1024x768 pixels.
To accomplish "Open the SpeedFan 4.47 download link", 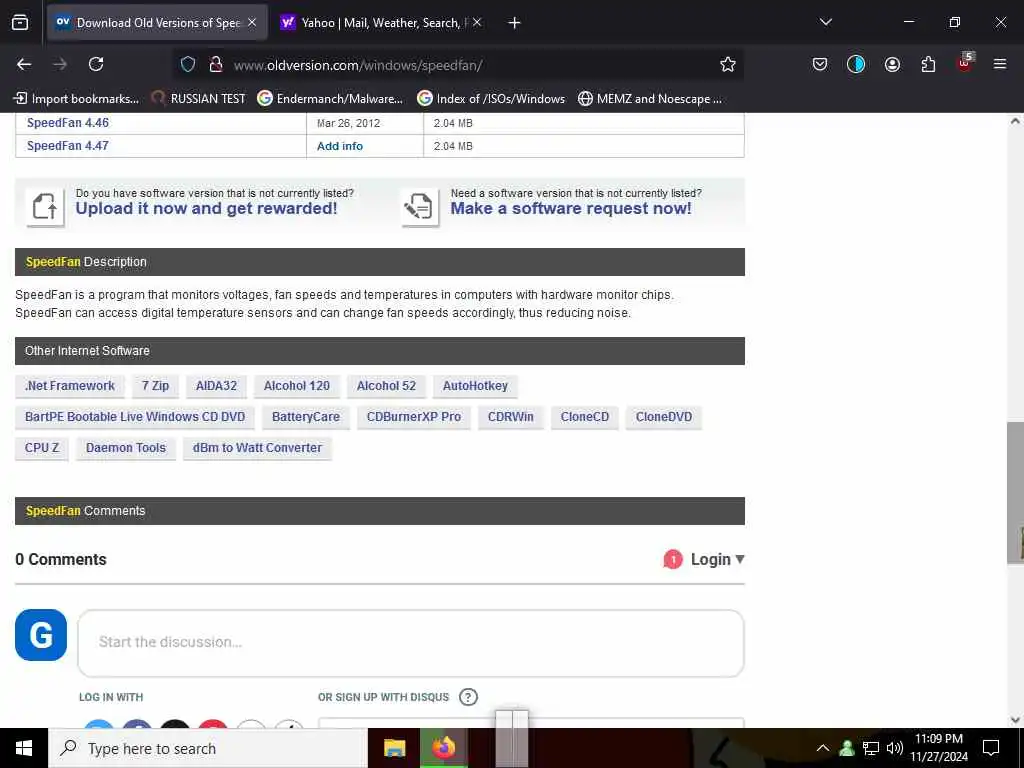I will 68,146.
